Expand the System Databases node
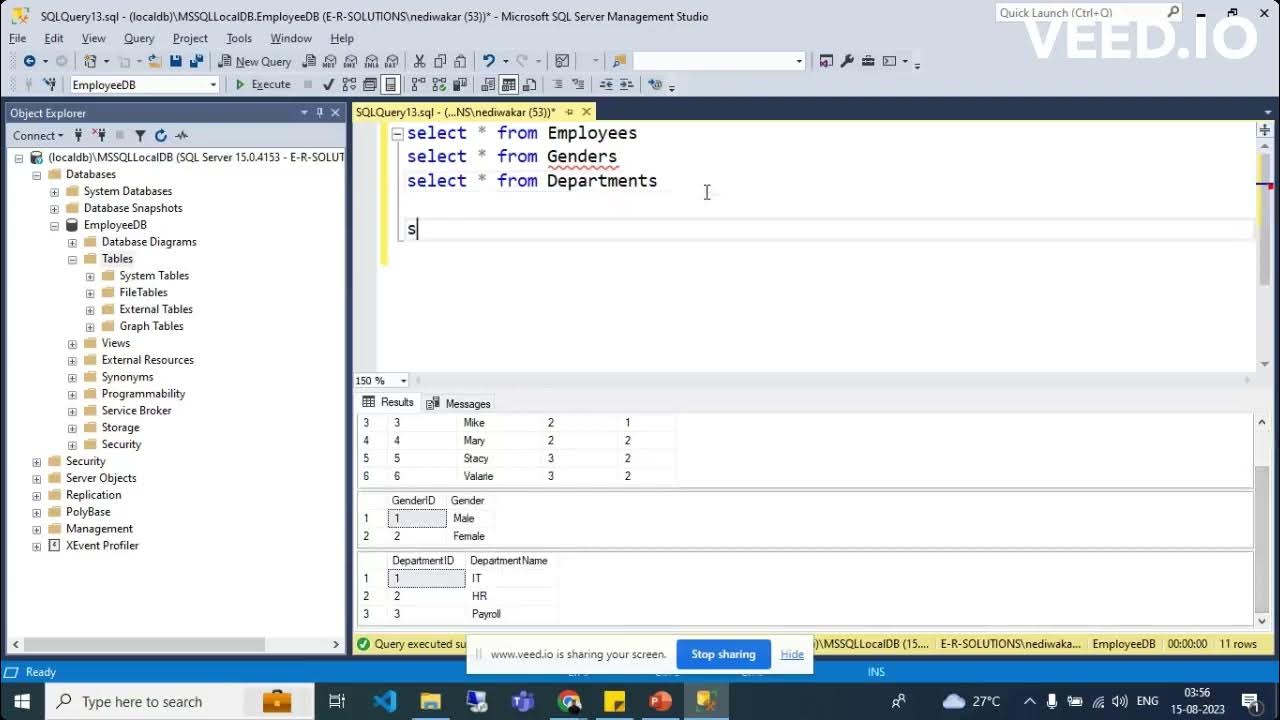 pos(54,191)
